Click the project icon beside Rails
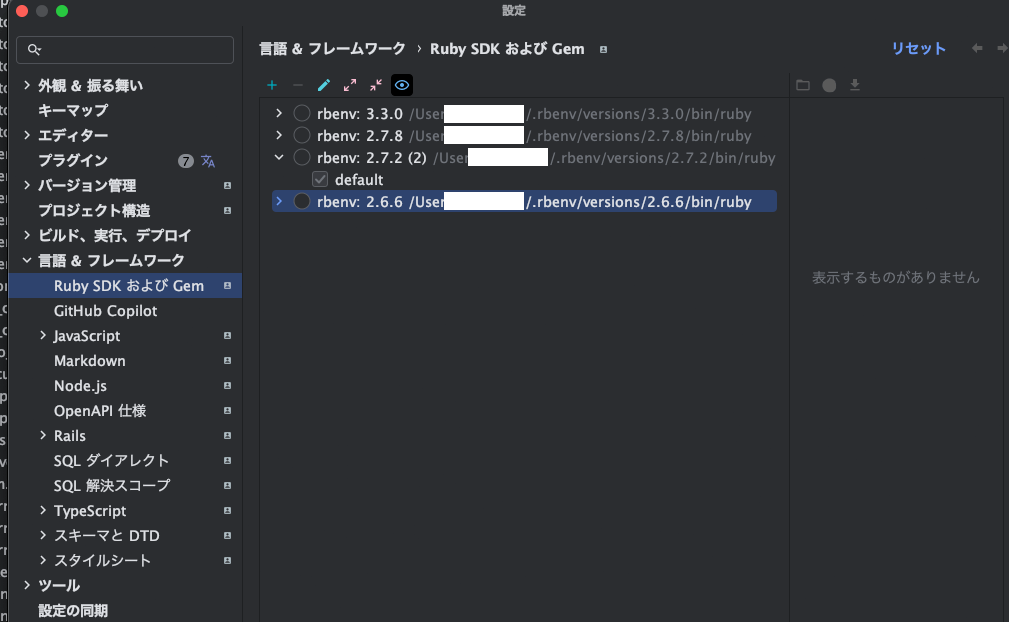This screenshot has width=1009, height=622. pyautogui.click(x=227, y=435)
